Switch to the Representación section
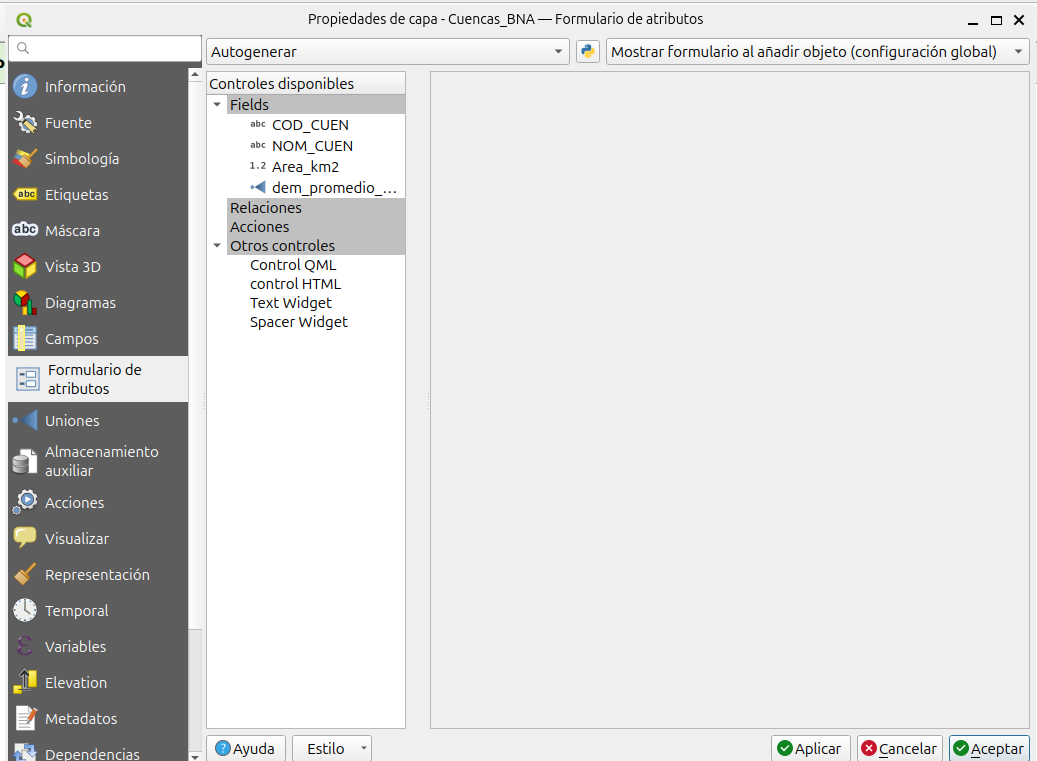1037x761 pixels. click(x=96, y=575)
